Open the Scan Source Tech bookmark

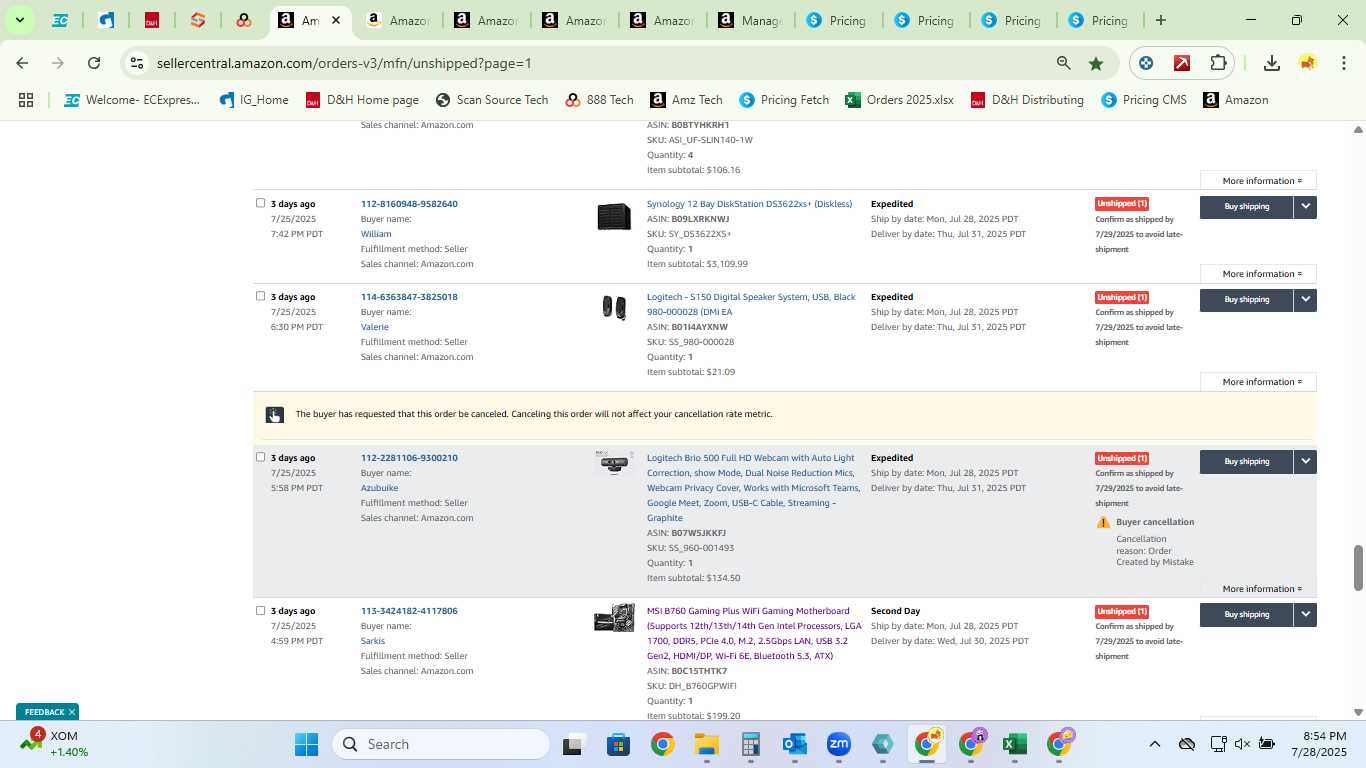point(492,100)
